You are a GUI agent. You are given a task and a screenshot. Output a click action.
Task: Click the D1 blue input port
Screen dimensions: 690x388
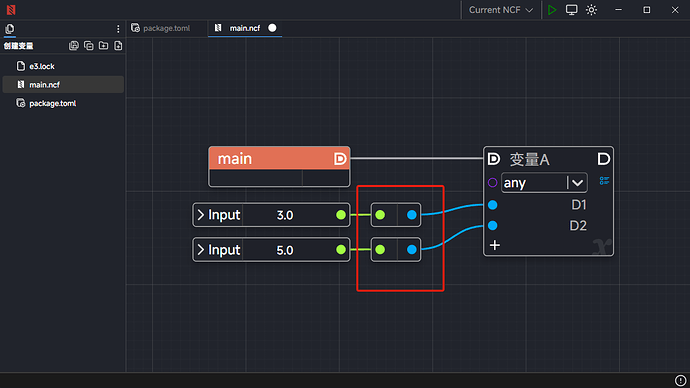(492, 205)
